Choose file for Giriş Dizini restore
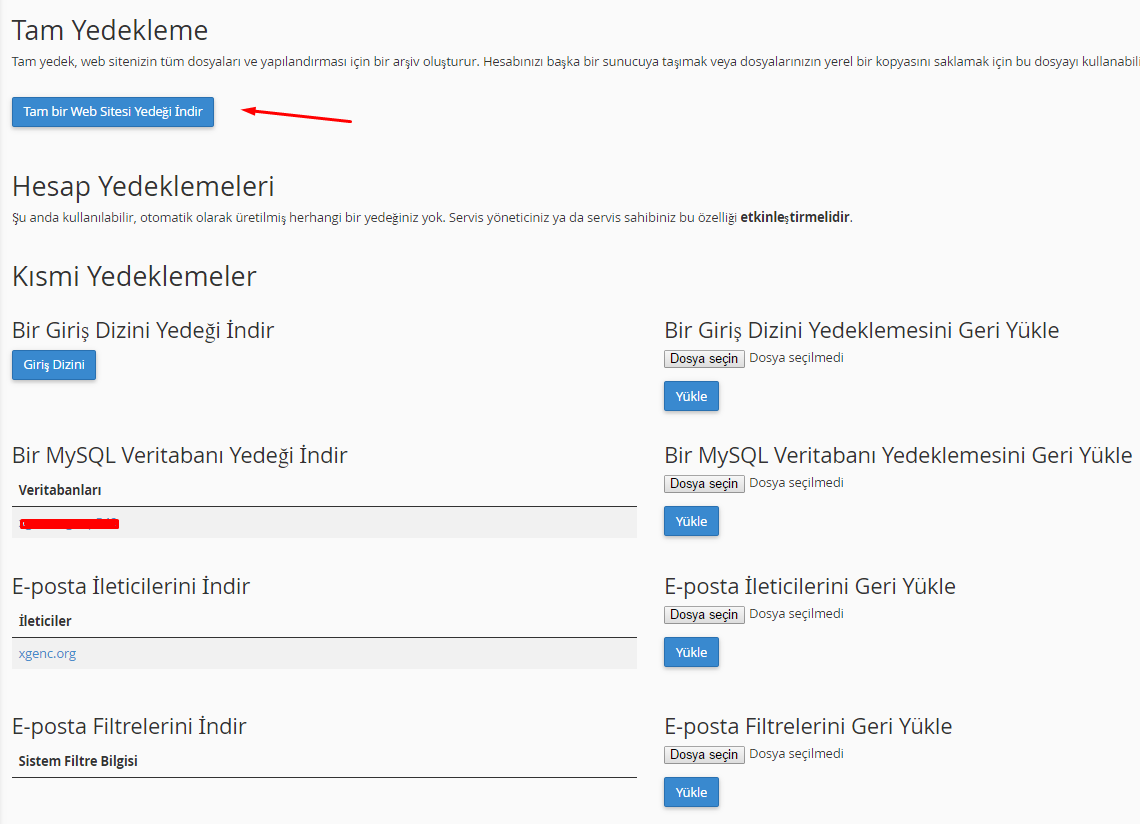The height and width of the screenshot is (824, 1140). pos(704,359)
